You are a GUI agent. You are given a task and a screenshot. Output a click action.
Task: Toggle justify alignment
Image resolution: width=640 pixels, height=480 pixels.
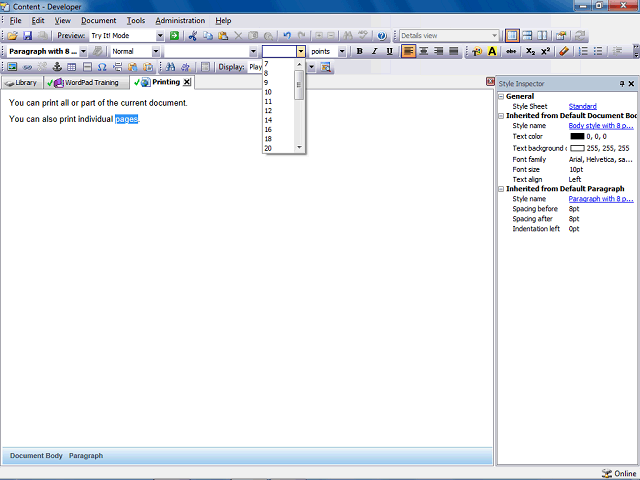point(453,51)
